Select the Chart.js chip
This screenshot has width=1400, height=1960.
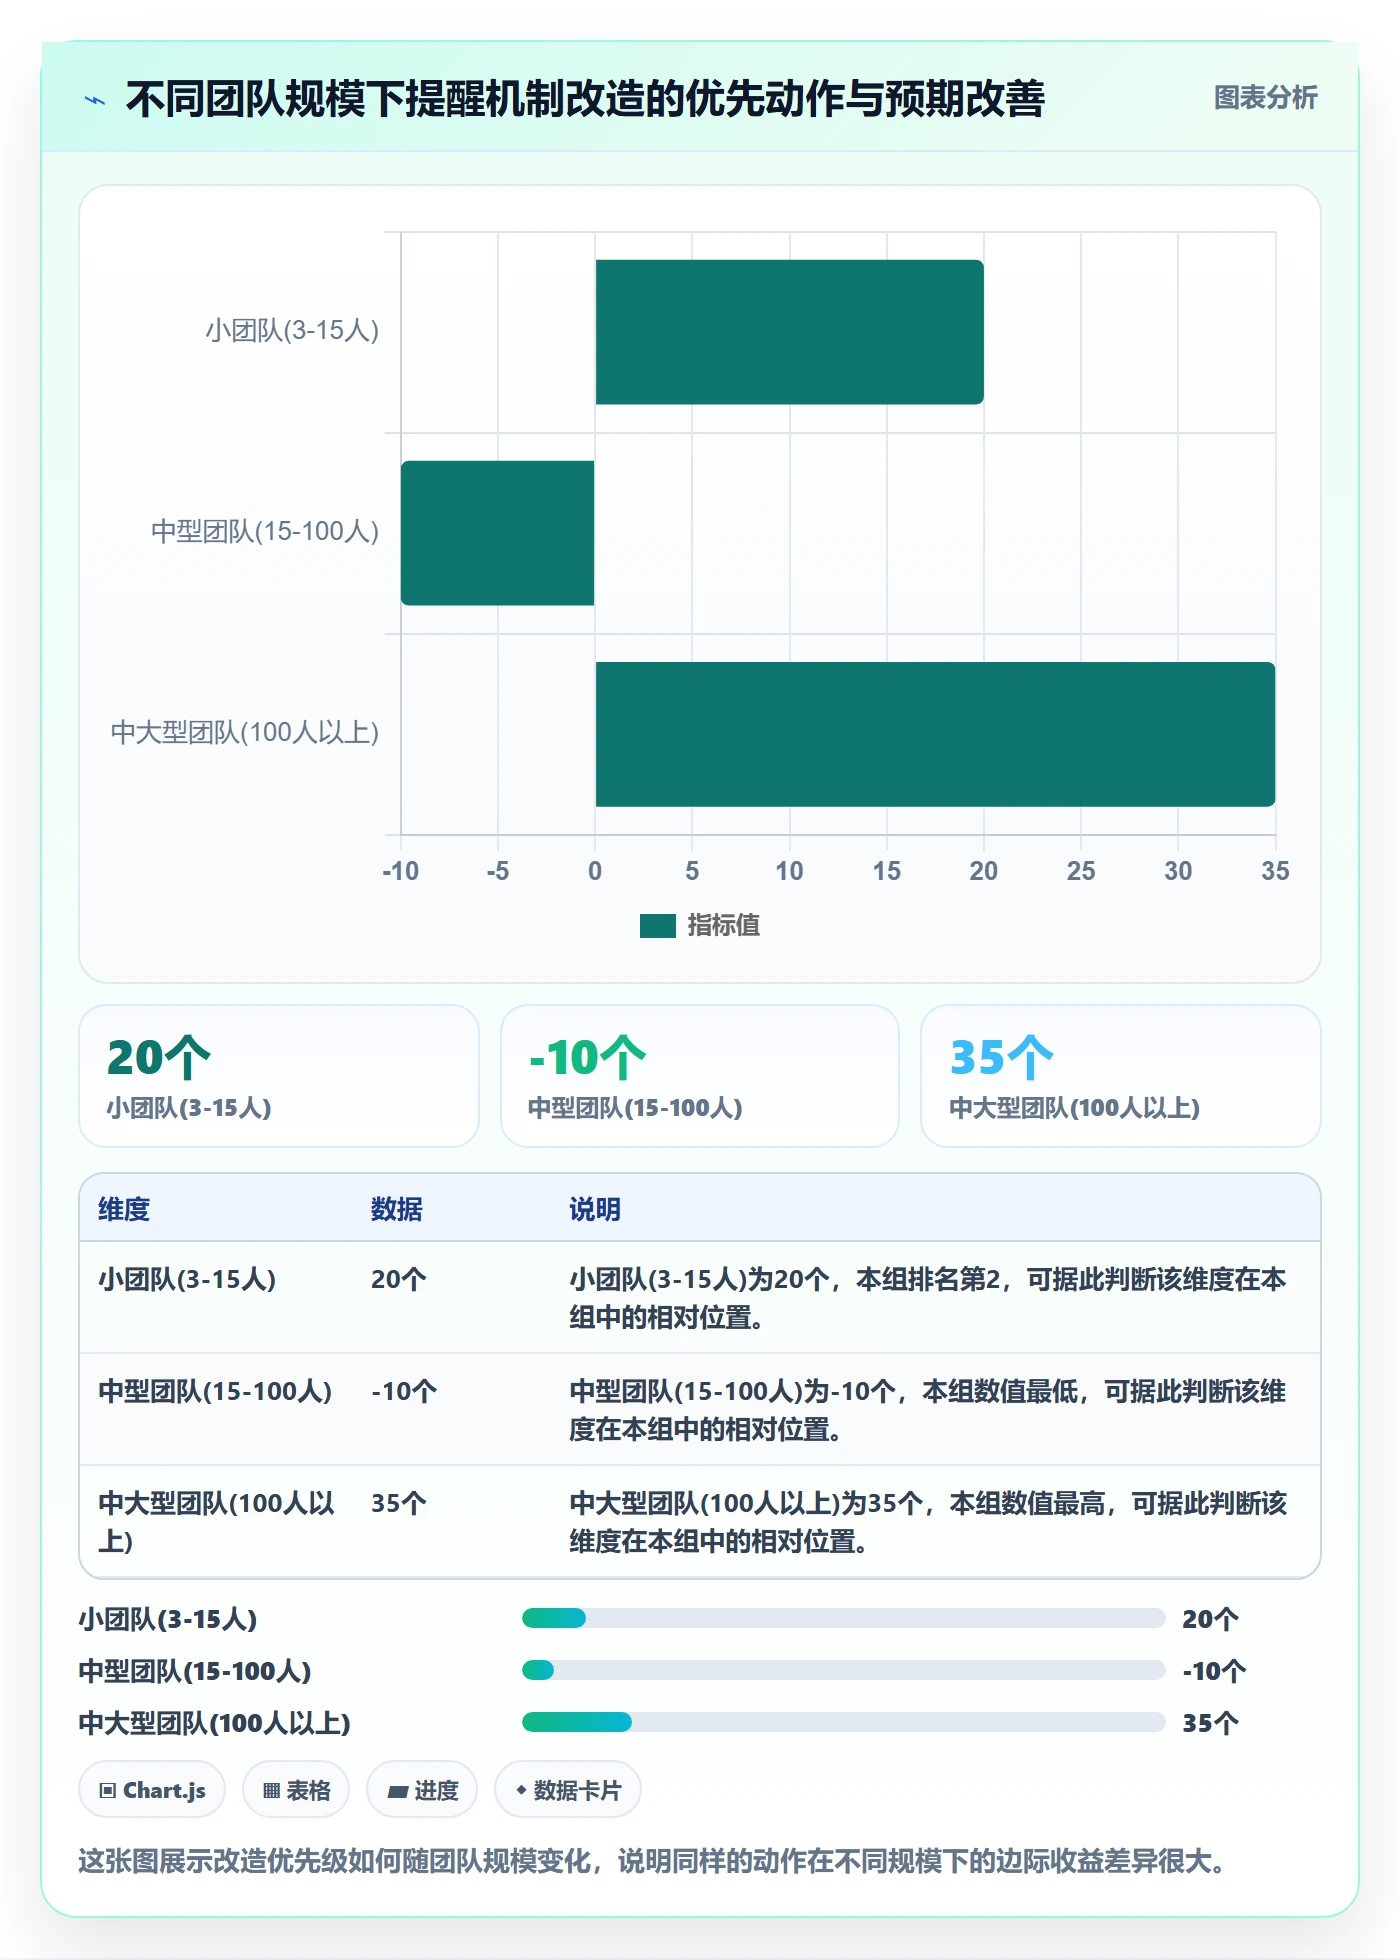(x=152, y=1790)
